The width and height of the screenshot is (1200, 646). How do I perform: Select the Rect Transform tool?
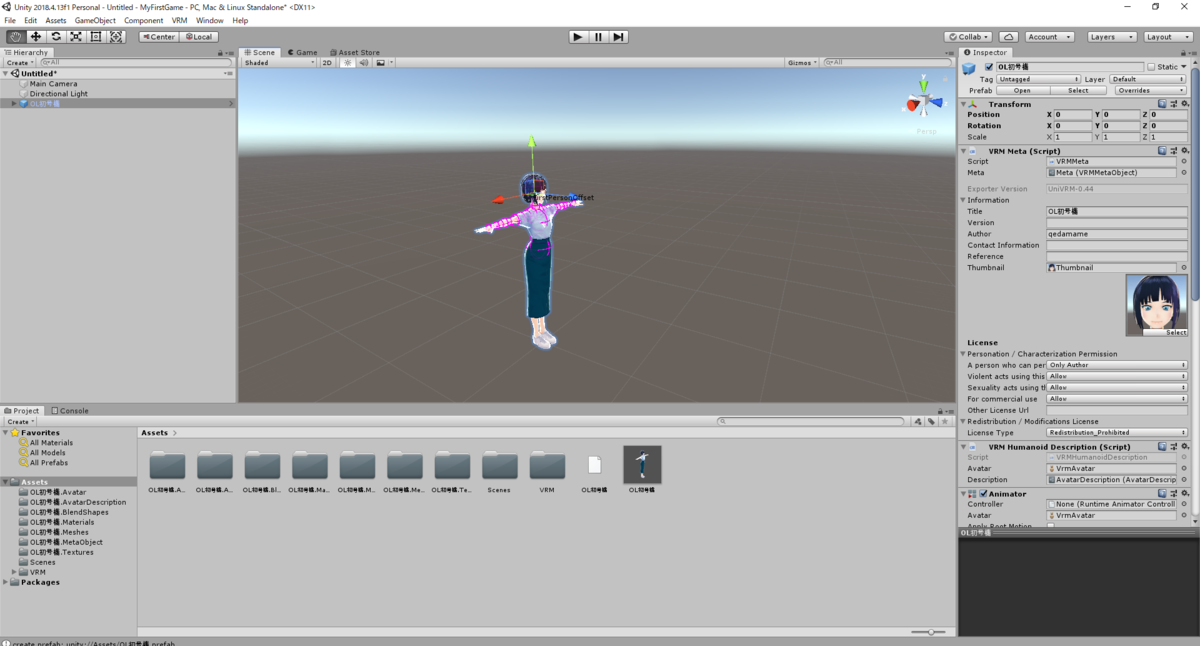point(96,37)
